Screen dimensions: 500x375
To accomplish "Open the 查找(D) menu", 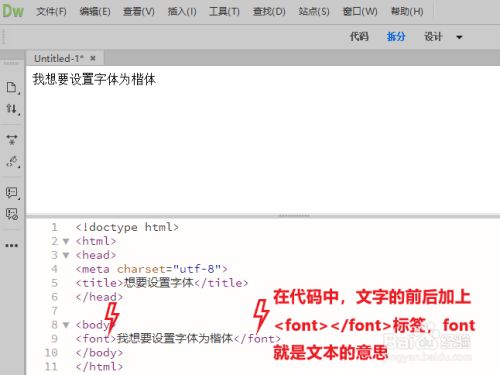I will tap(269, 12).
